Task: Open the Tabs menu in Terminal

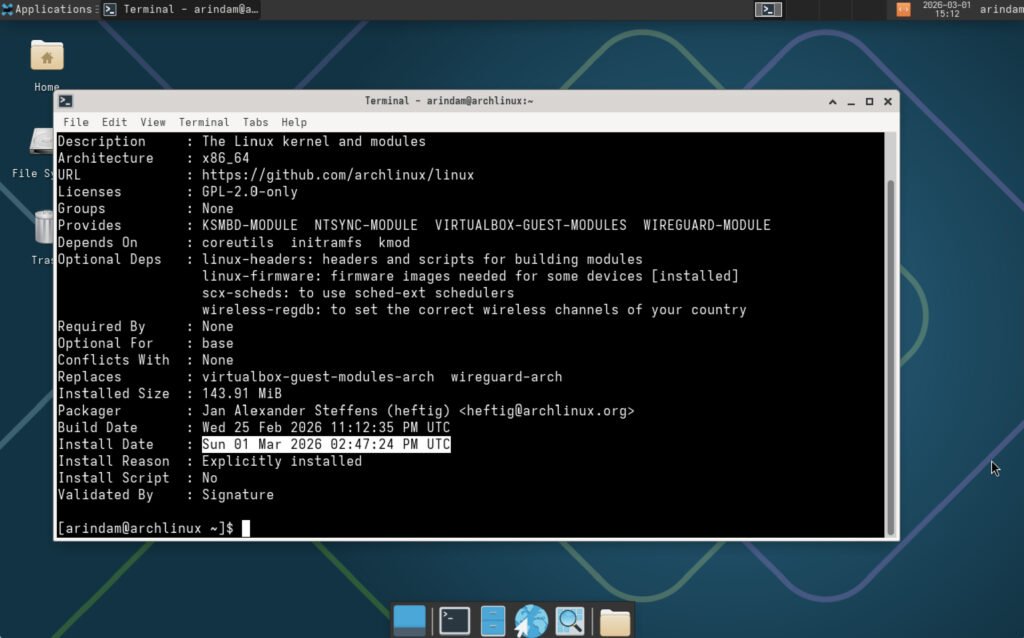Action: click(255, 121)
